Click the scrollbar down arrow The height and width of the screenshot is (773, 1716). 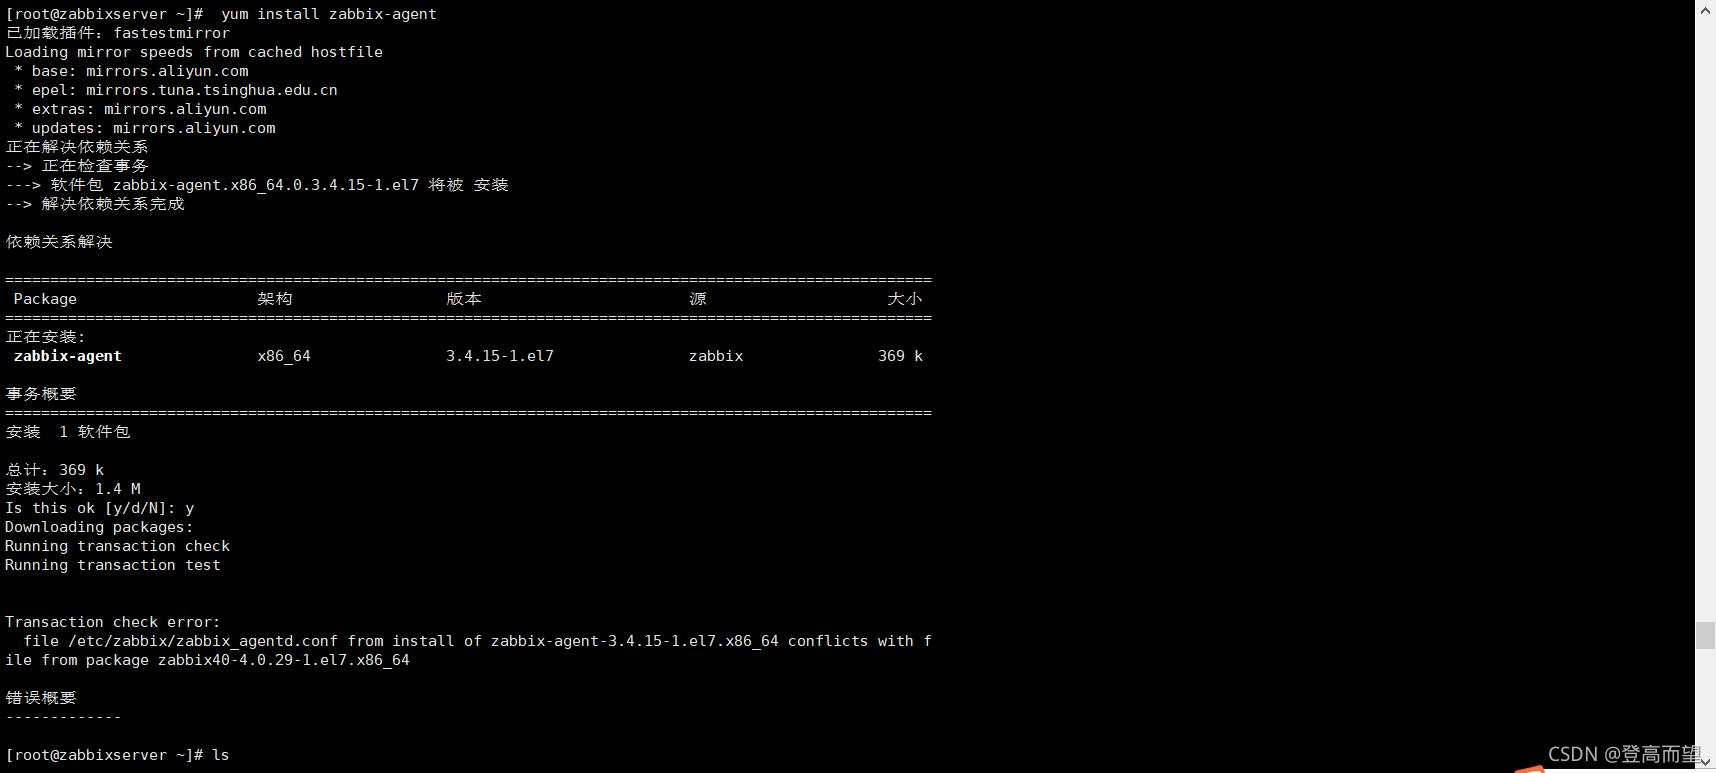point(1705,763)
